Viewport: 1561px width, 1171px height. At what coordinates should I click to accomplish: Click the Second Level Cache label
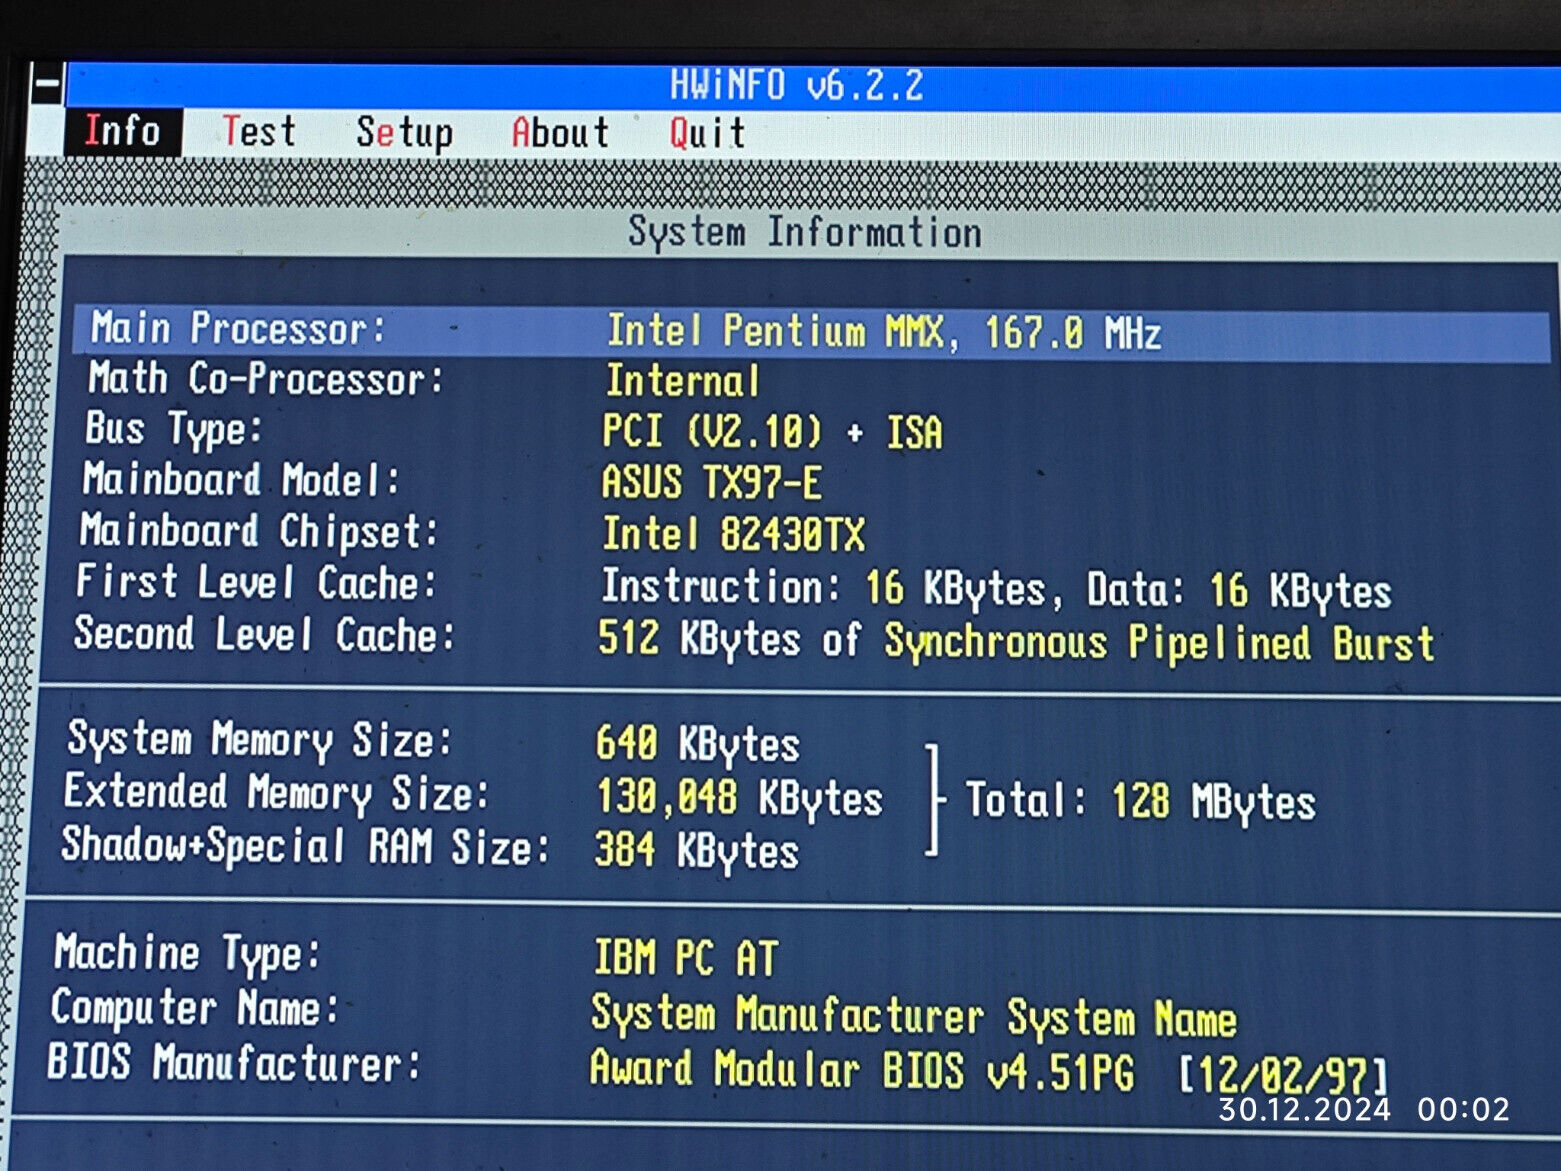[264, 635]
